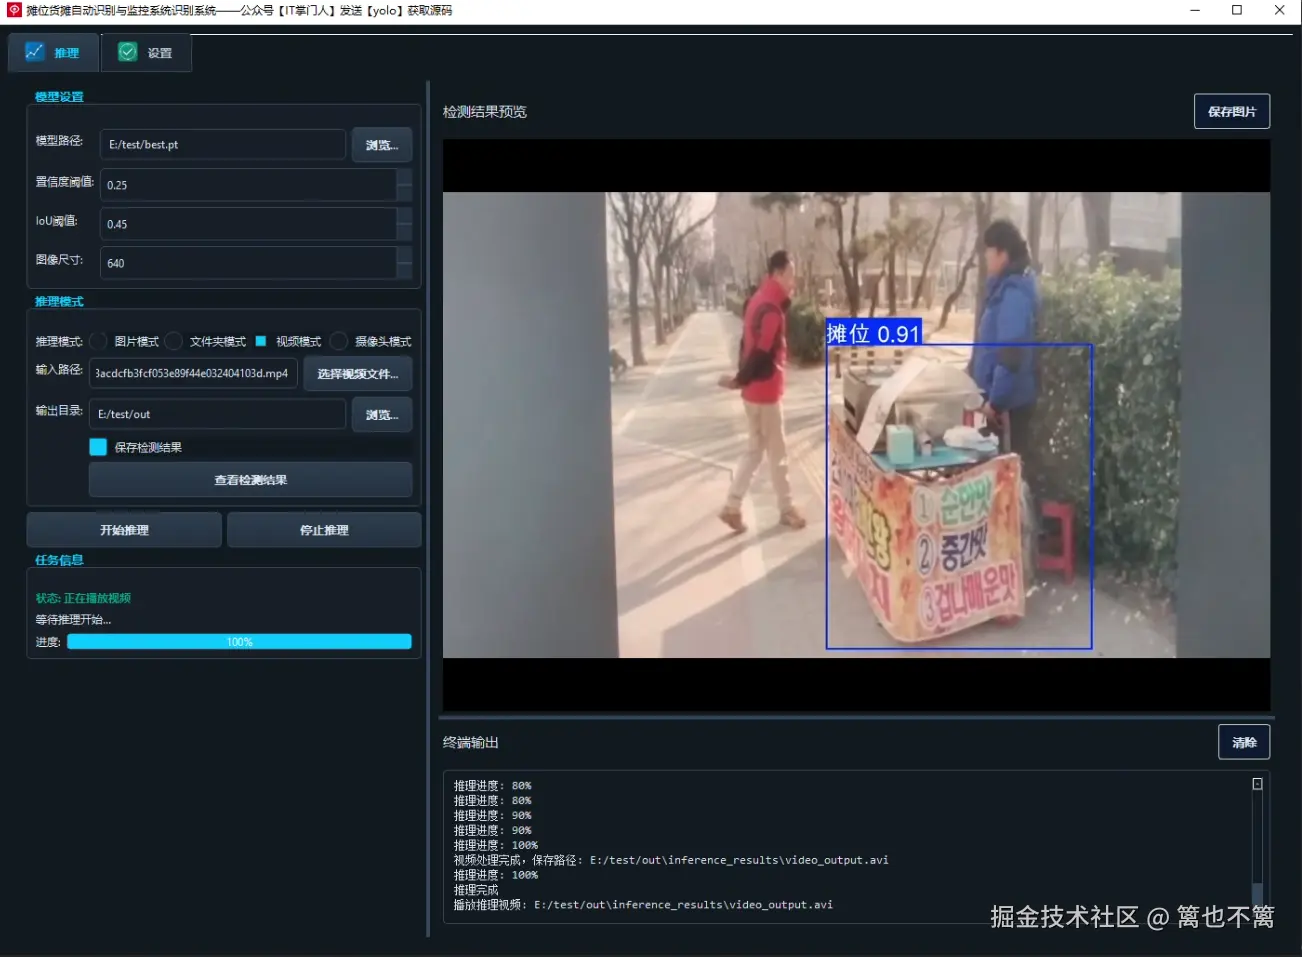Increase 图像尺寸 with the up arrow
The width and height of the screenshot is (1302, 957).
[x=405, y=255]
